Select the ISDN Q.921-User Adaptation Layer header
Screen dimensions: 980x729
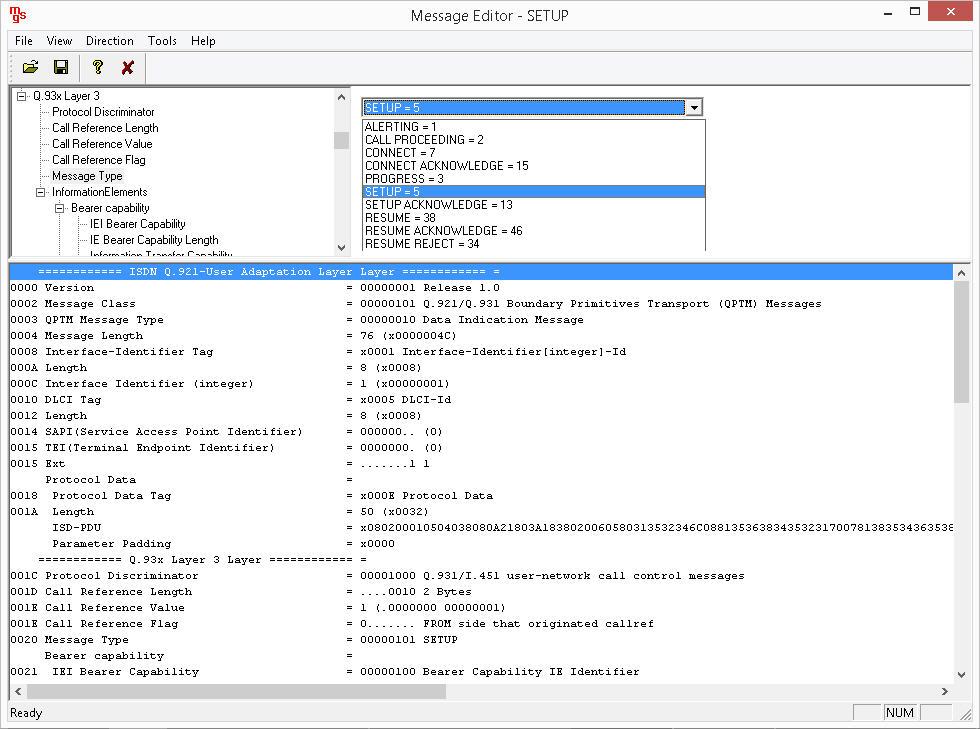(481, 272)
